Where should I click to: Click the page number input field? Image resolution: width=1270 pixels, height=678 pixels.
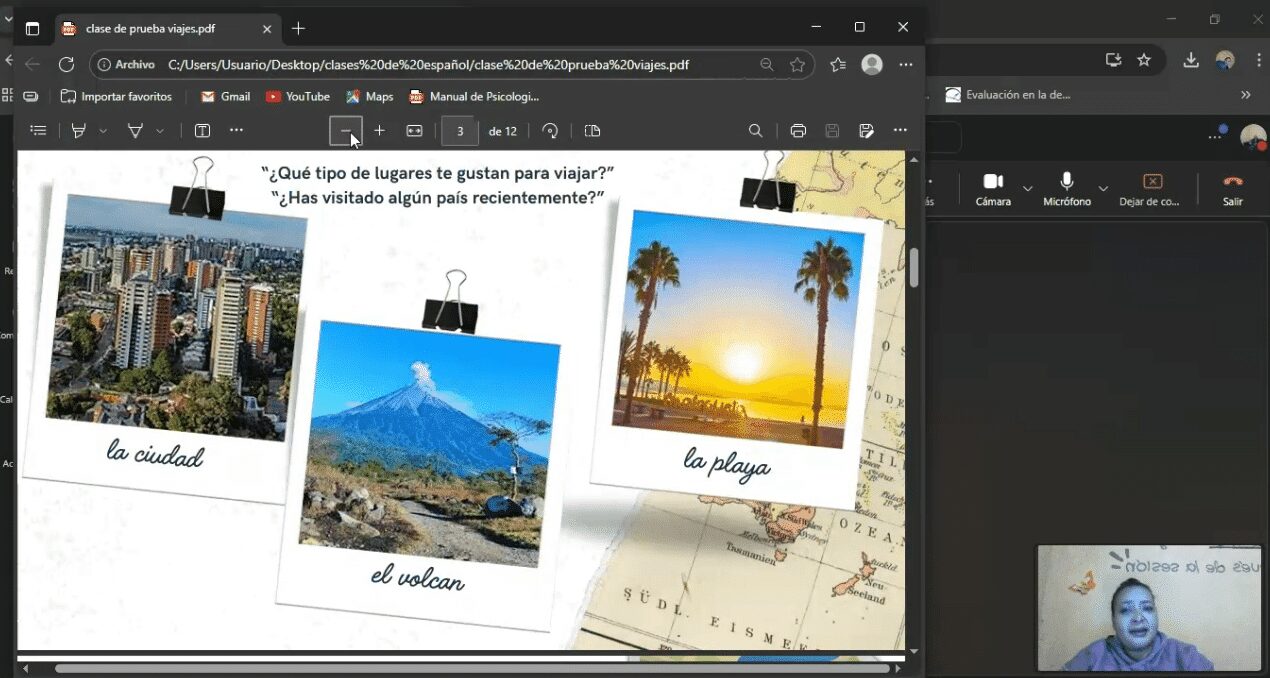(x=460, y=131)
